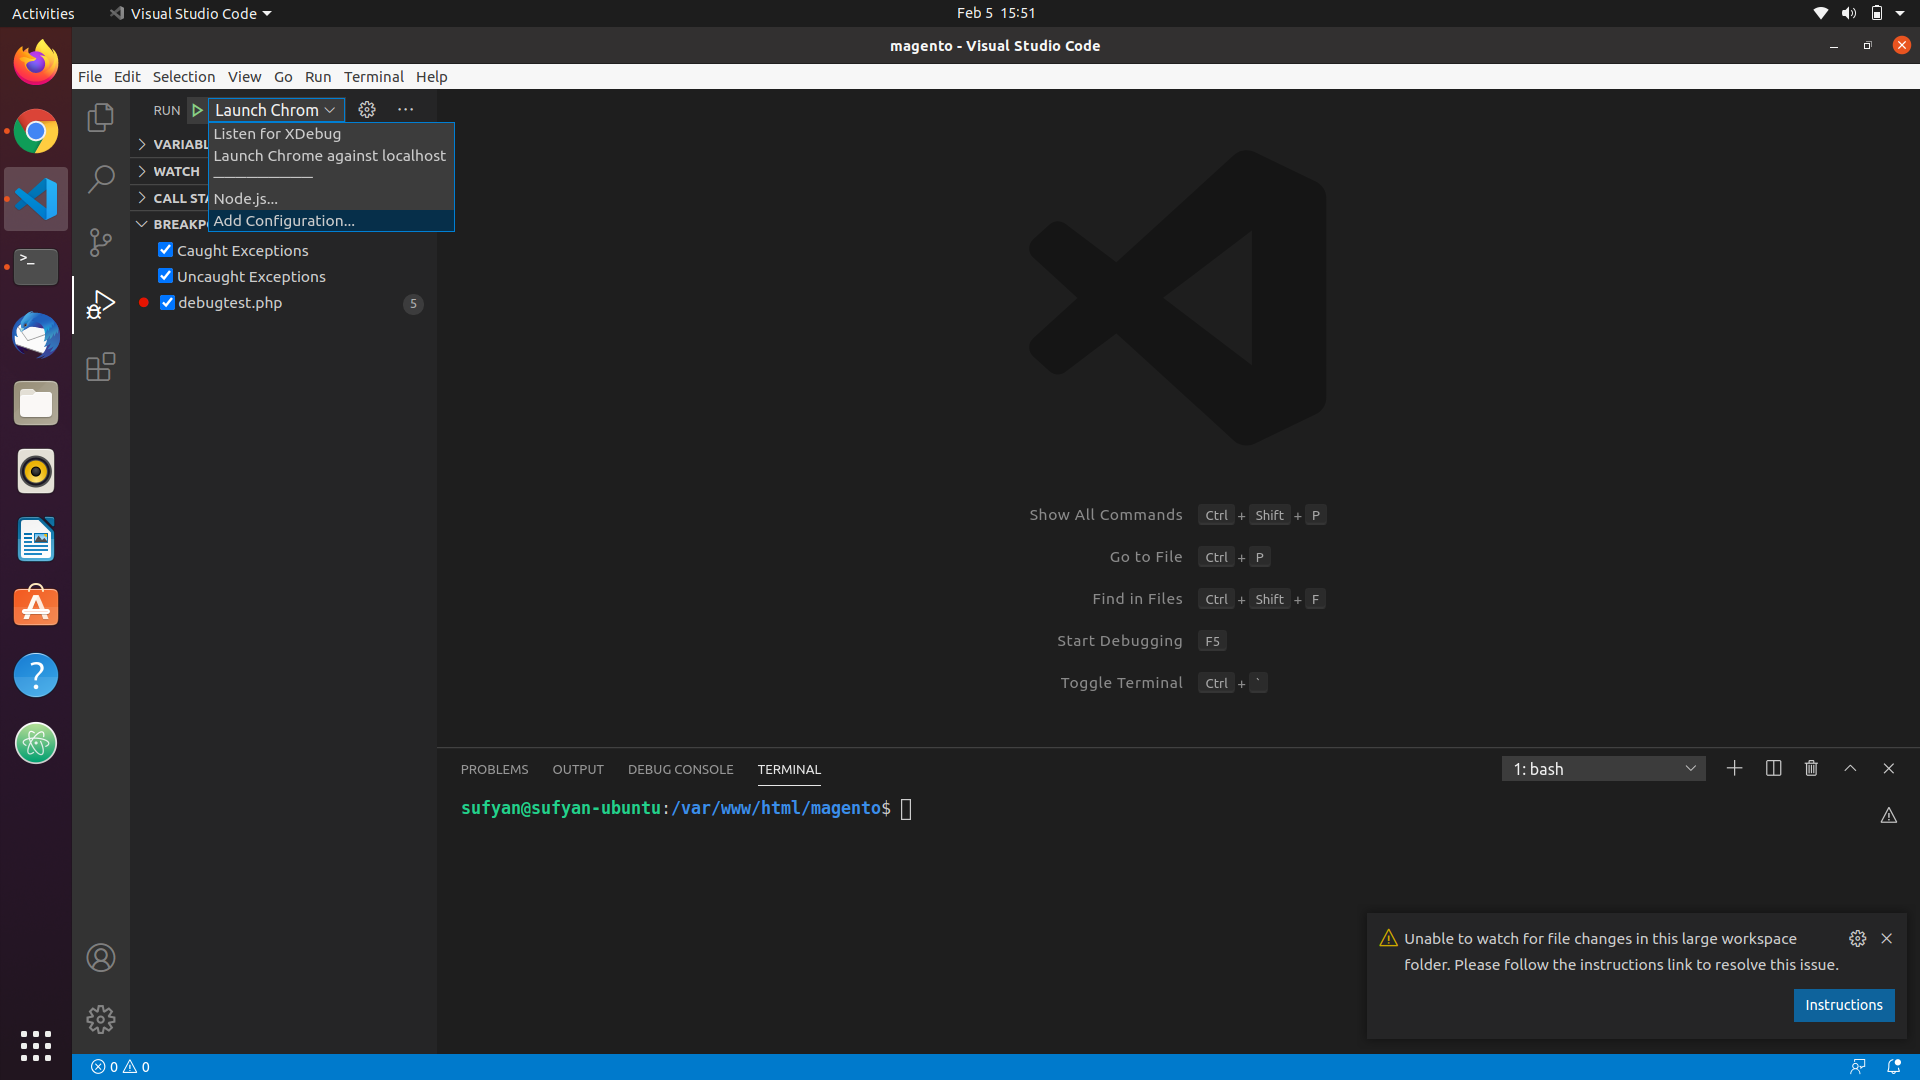Switch to the DEBUG CONSOLE tab
The height and width of the screenshot is (1080, 1920).
pos(680,769)
